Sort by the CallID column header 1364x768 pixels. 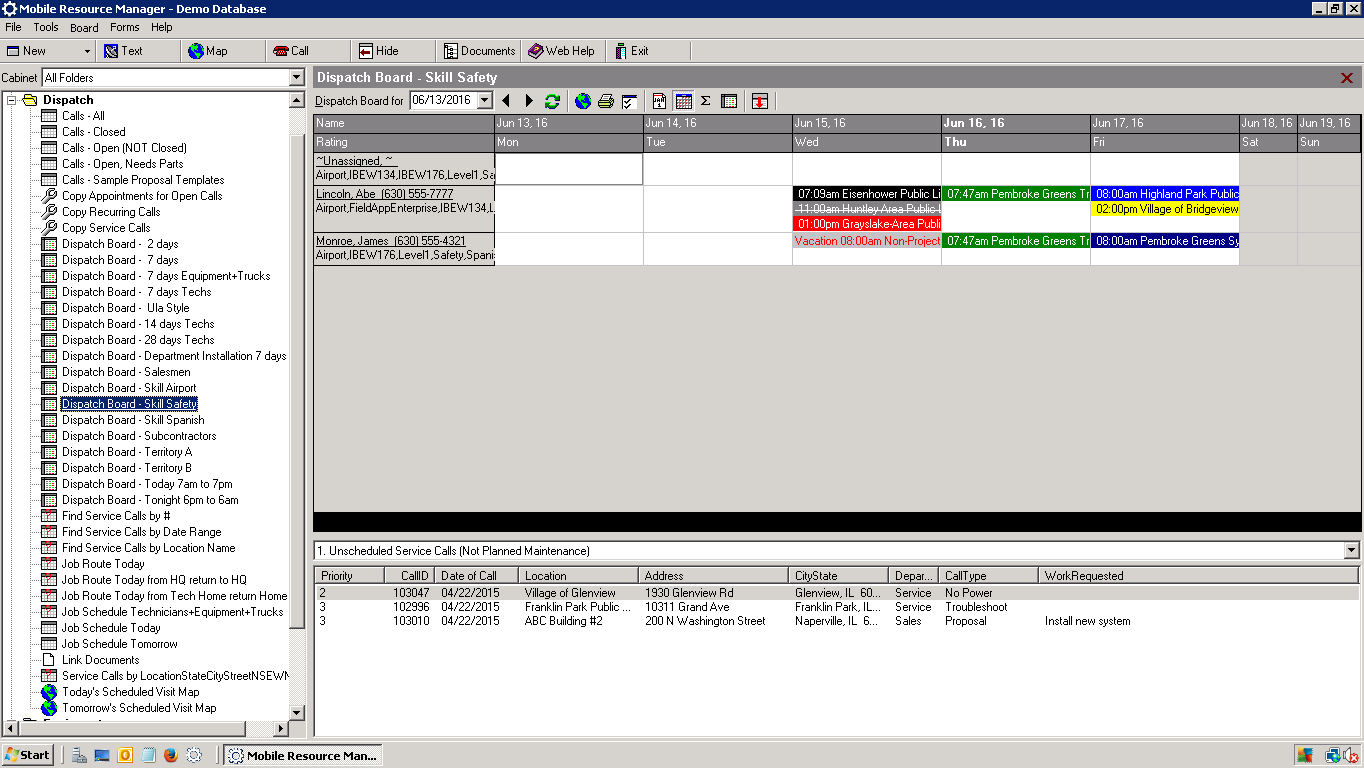click(411, 576)
